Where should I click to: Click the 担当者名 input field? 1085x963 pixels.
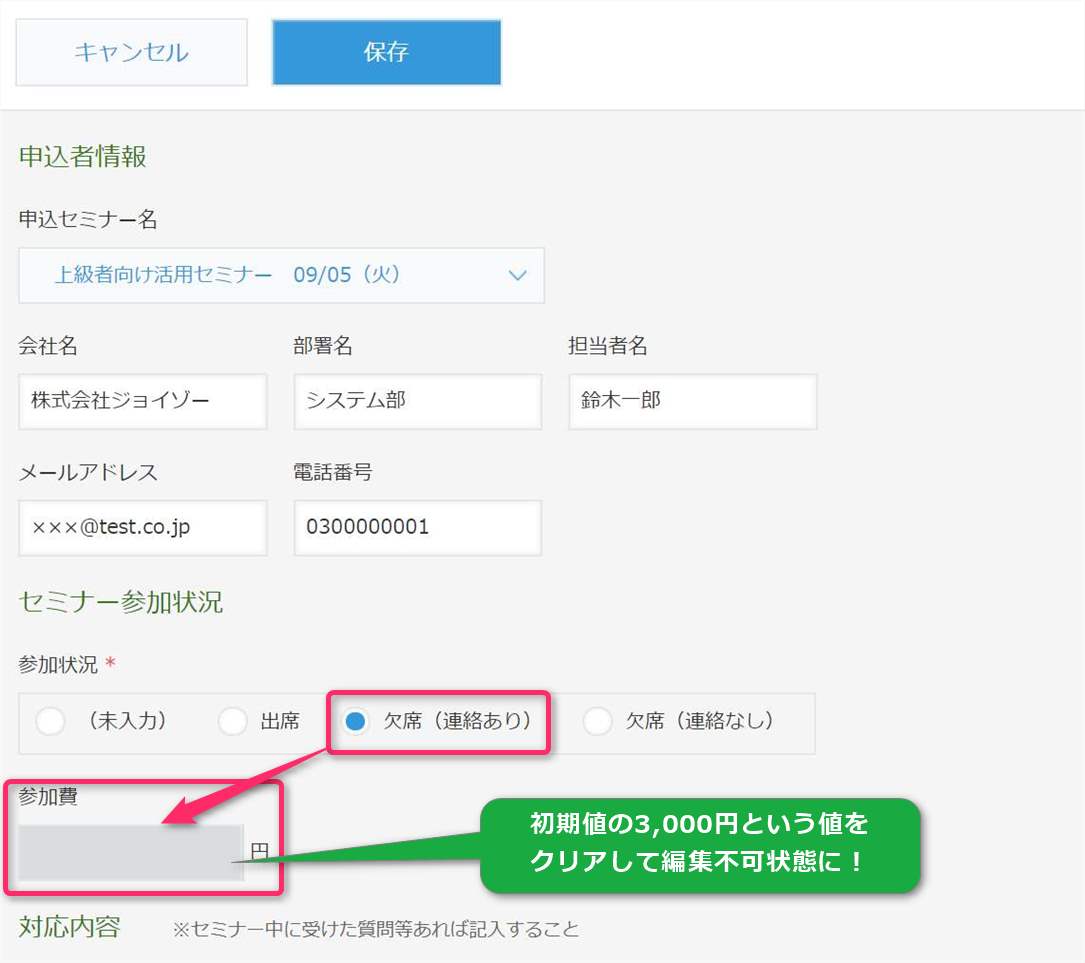(x=693, y=401)
